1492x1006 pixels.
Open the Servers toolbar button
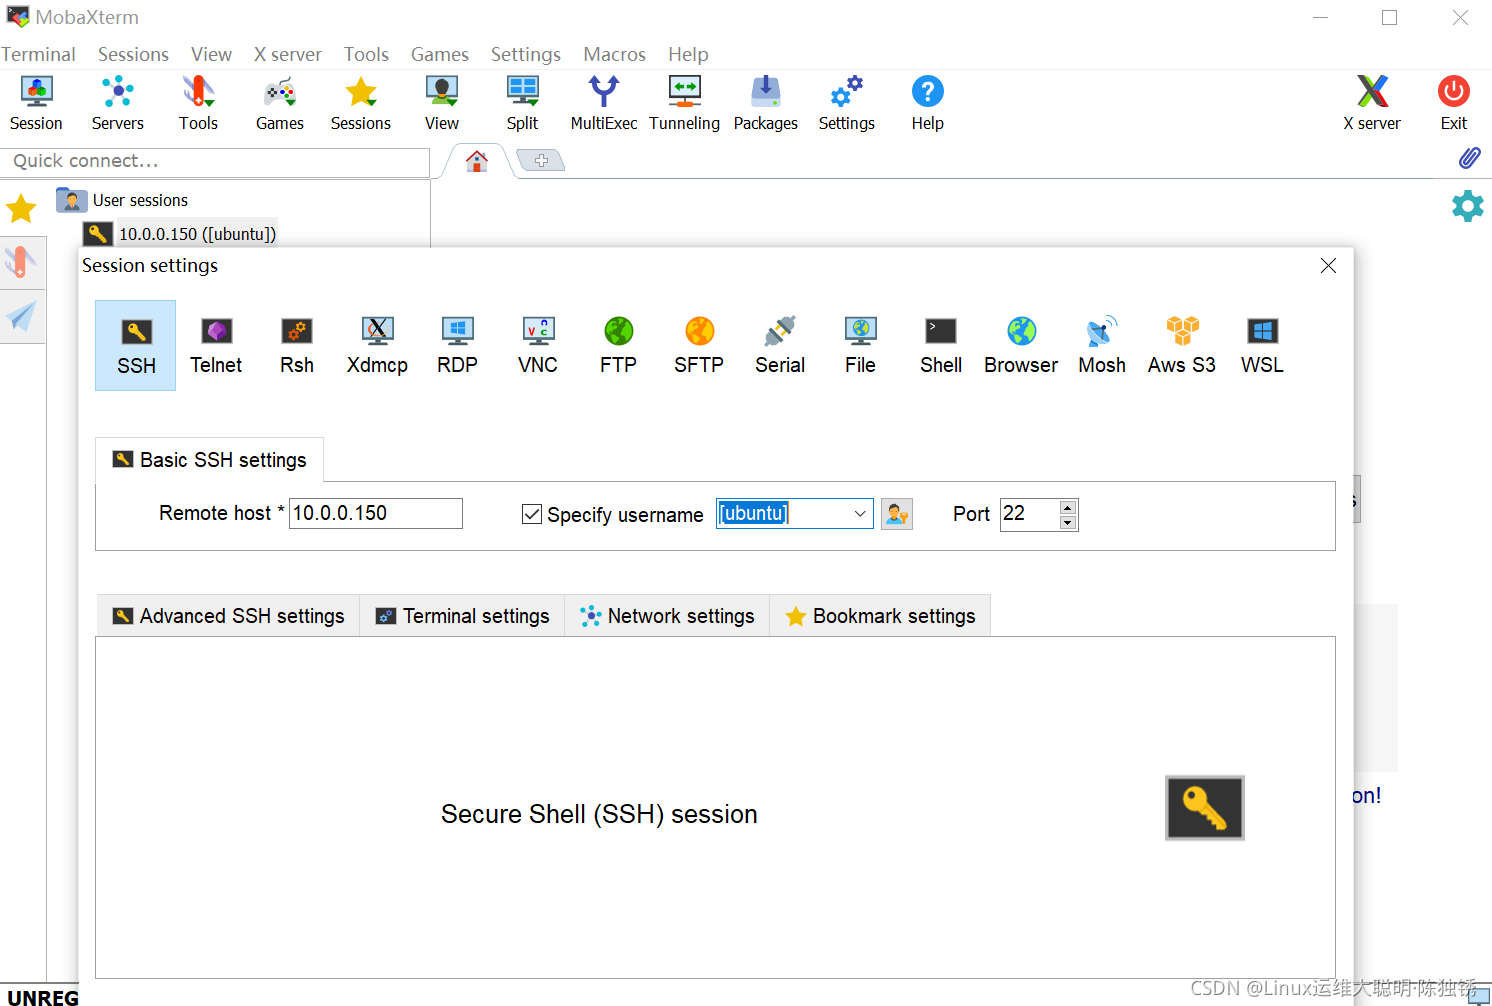pos(118,103)
